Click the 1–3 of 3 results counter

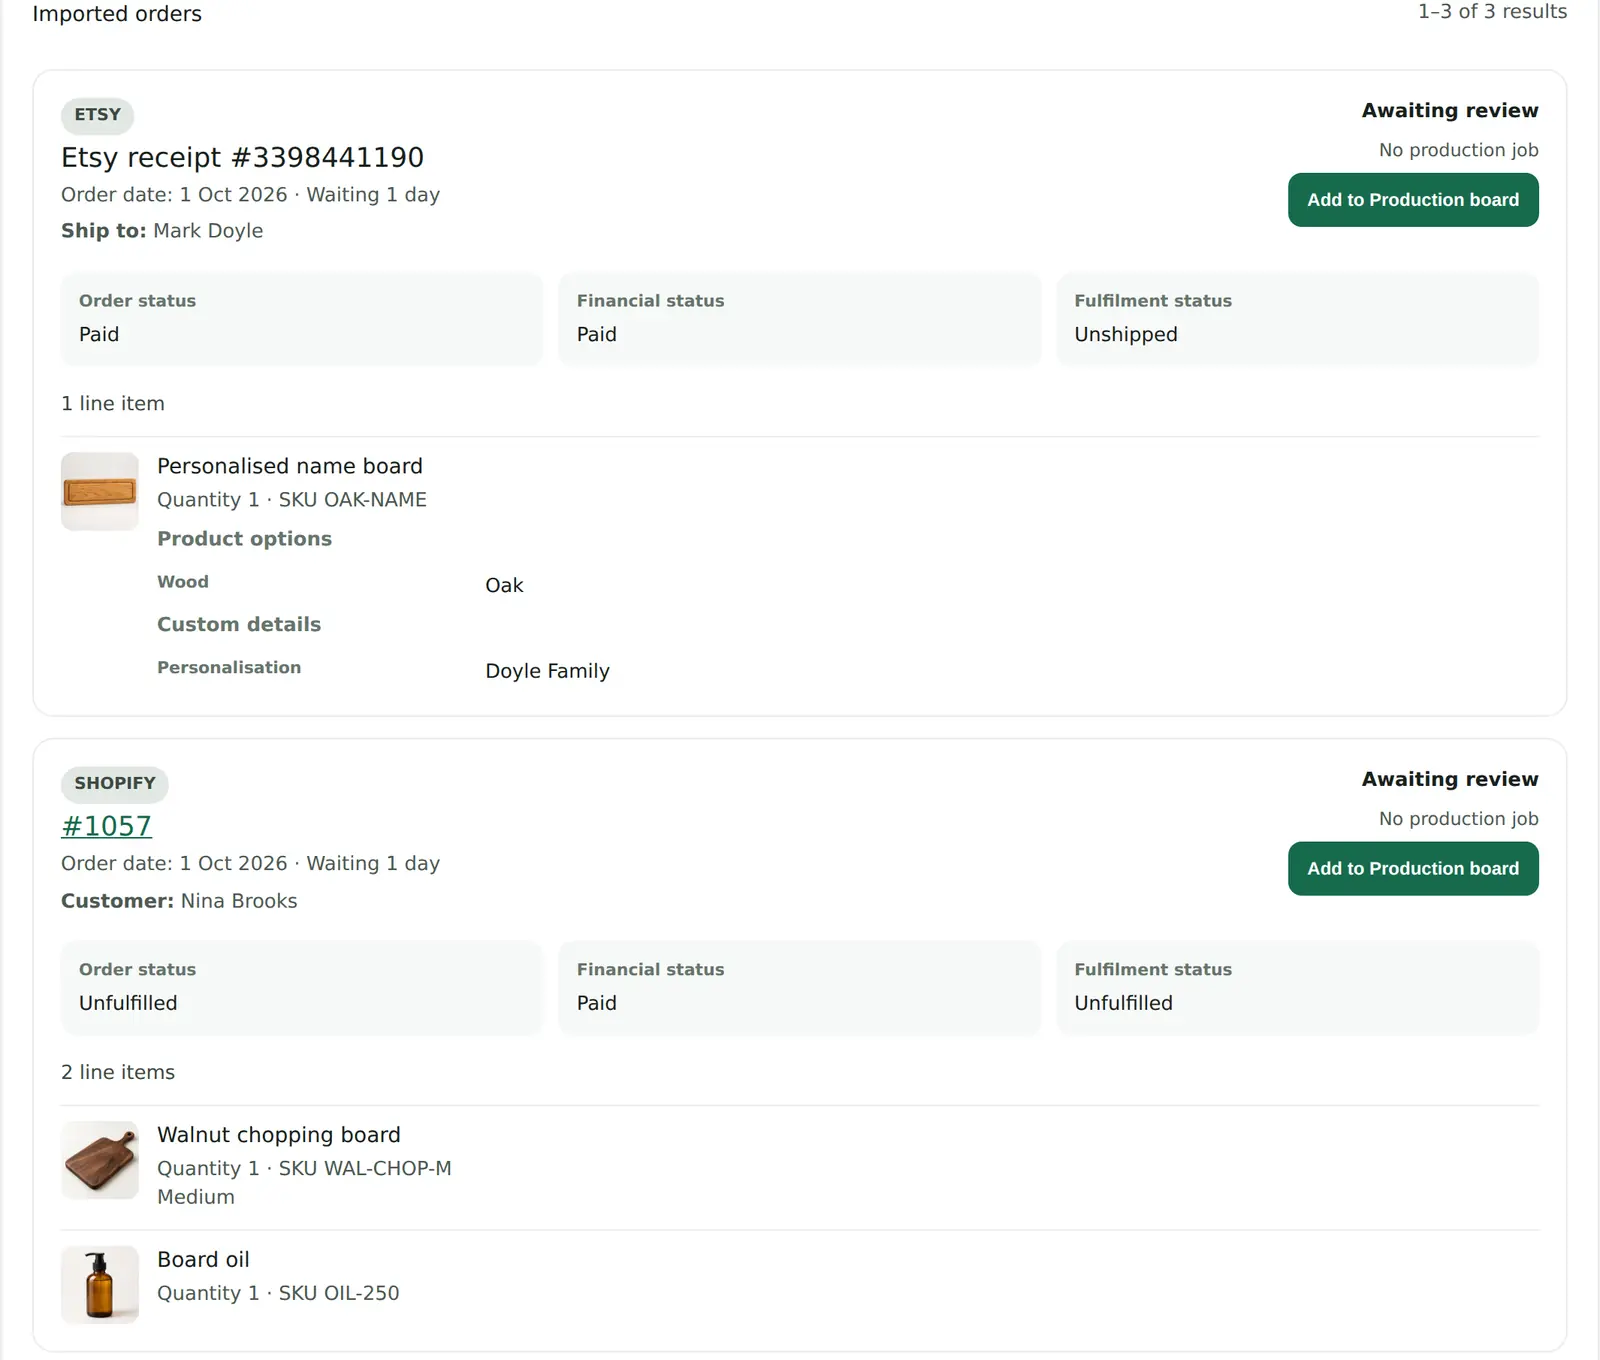pyautogui.click(x=1492, y=12)
